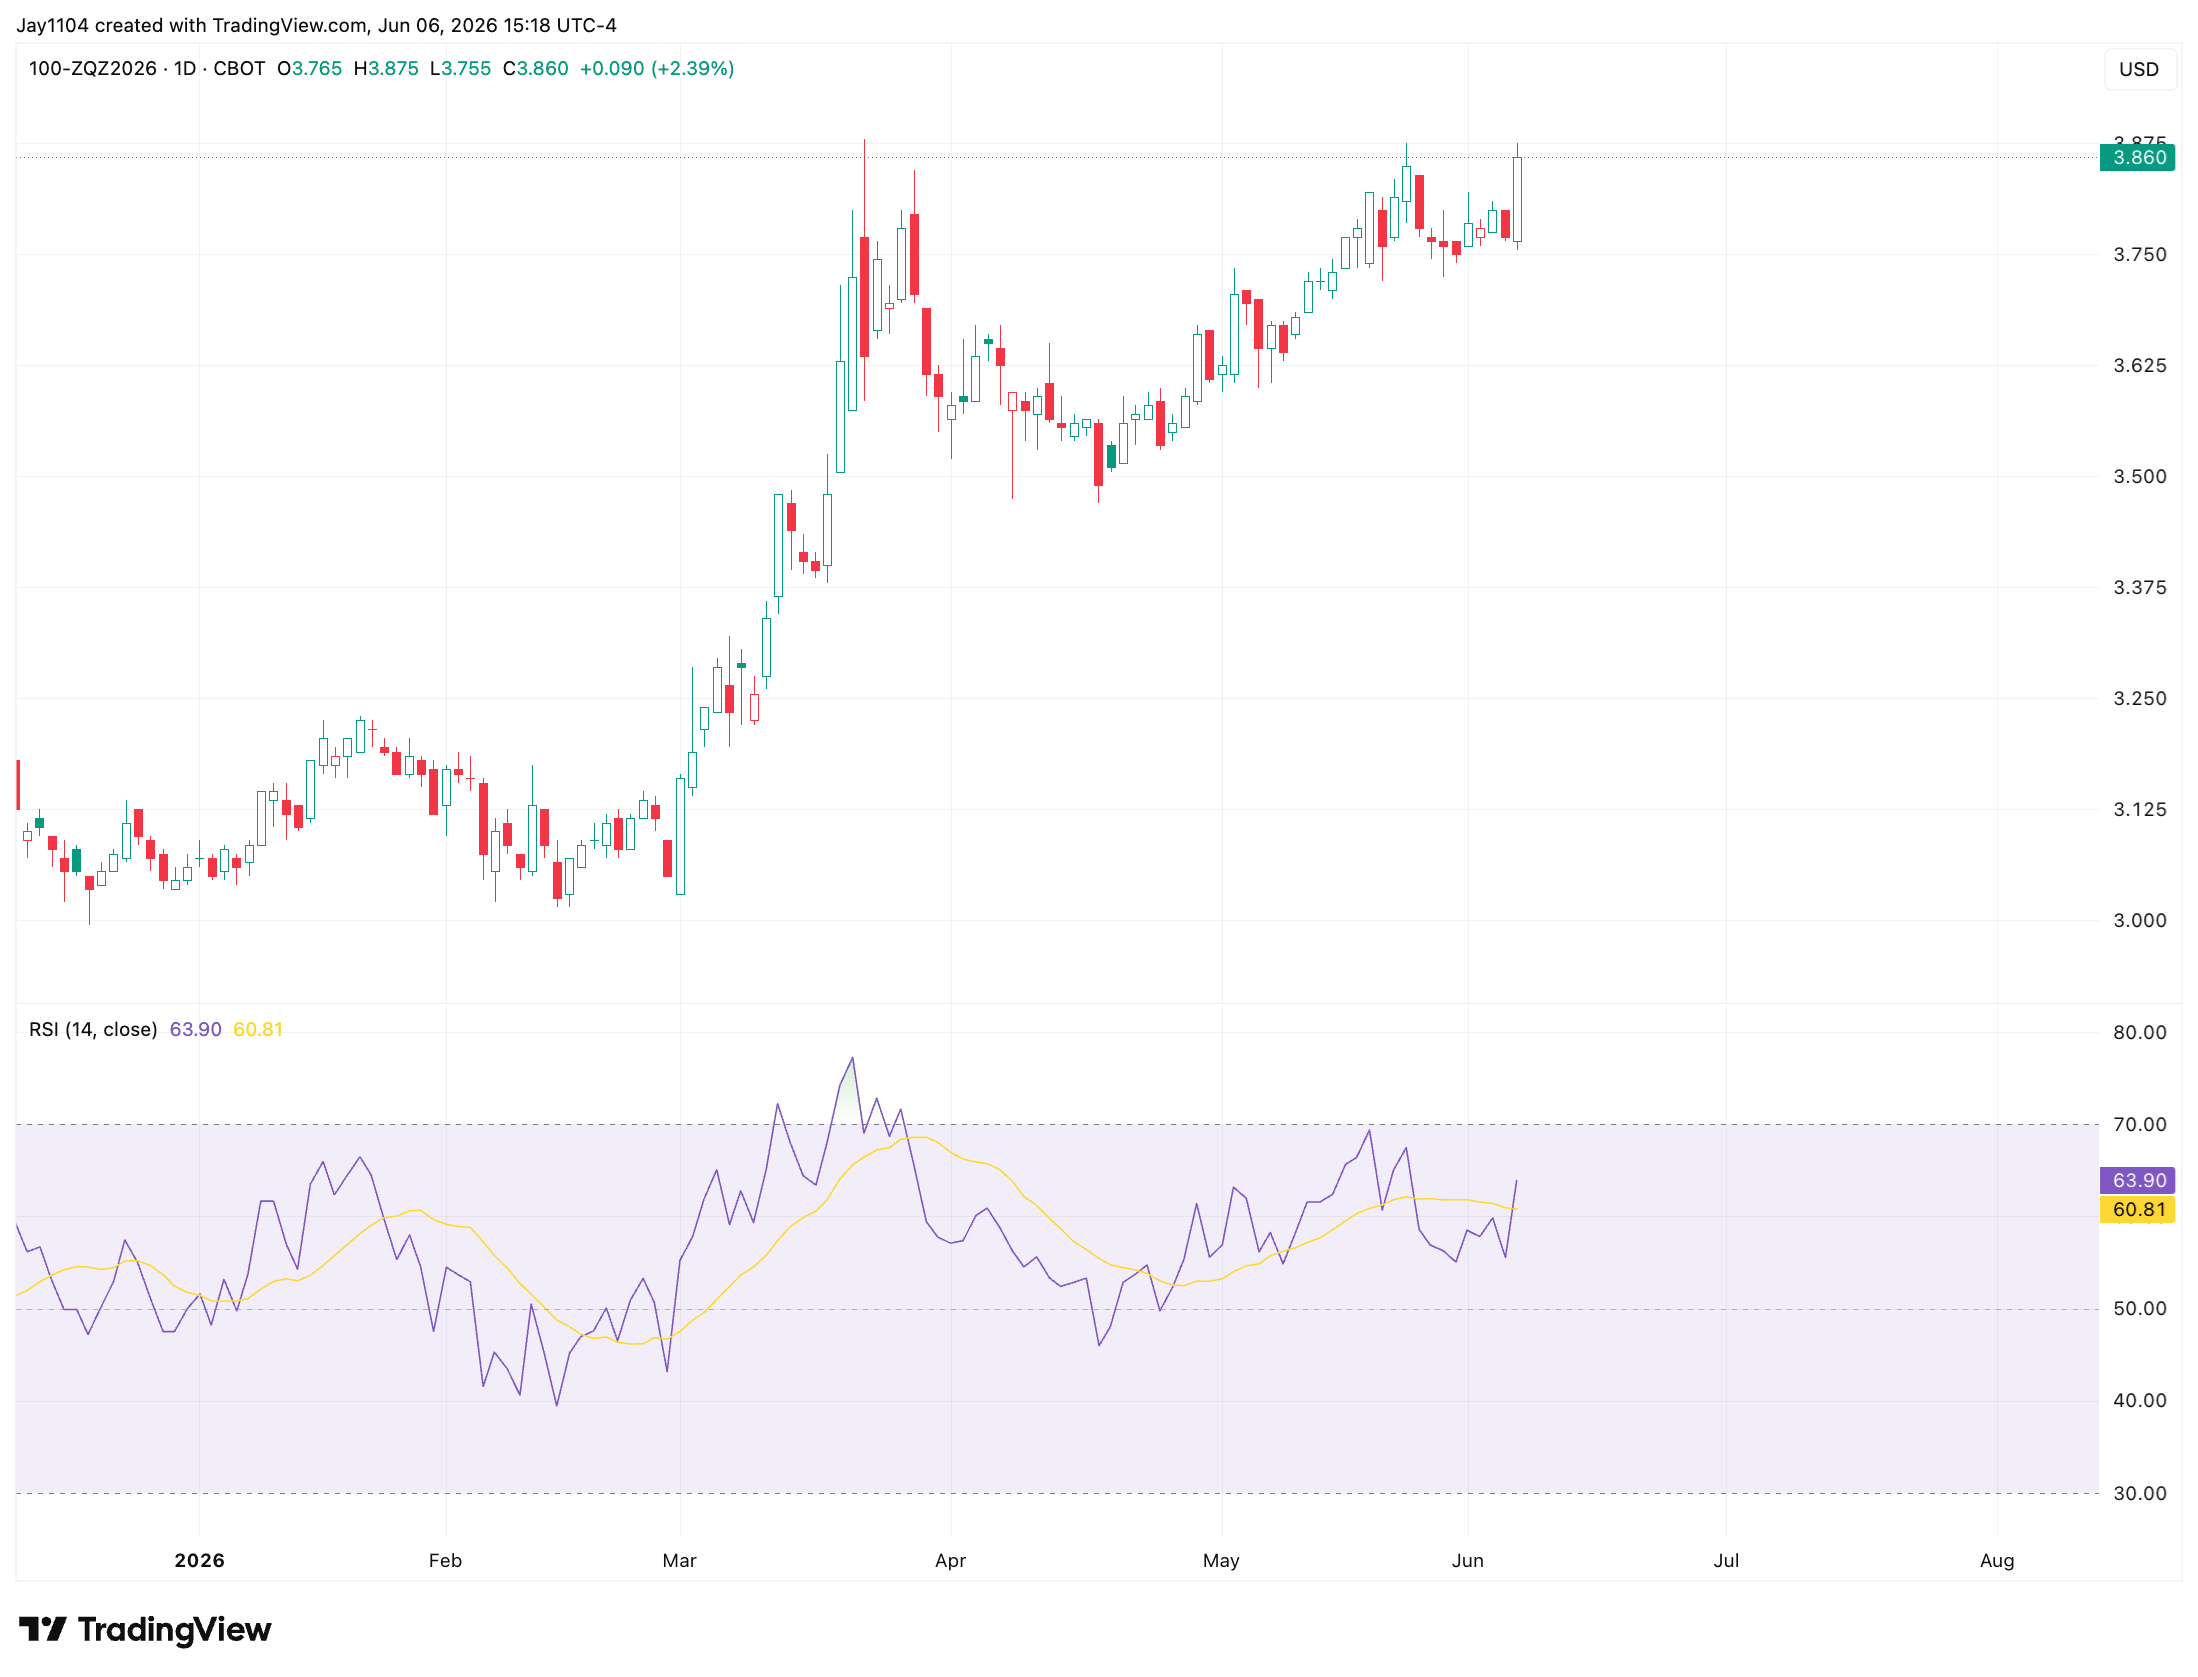Click the 3.000 price scale level

[2139, 920]
